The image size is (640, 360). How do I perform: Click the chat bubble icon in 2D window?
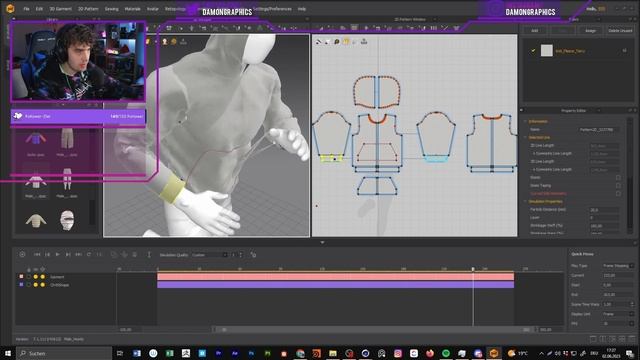[337, 41]
